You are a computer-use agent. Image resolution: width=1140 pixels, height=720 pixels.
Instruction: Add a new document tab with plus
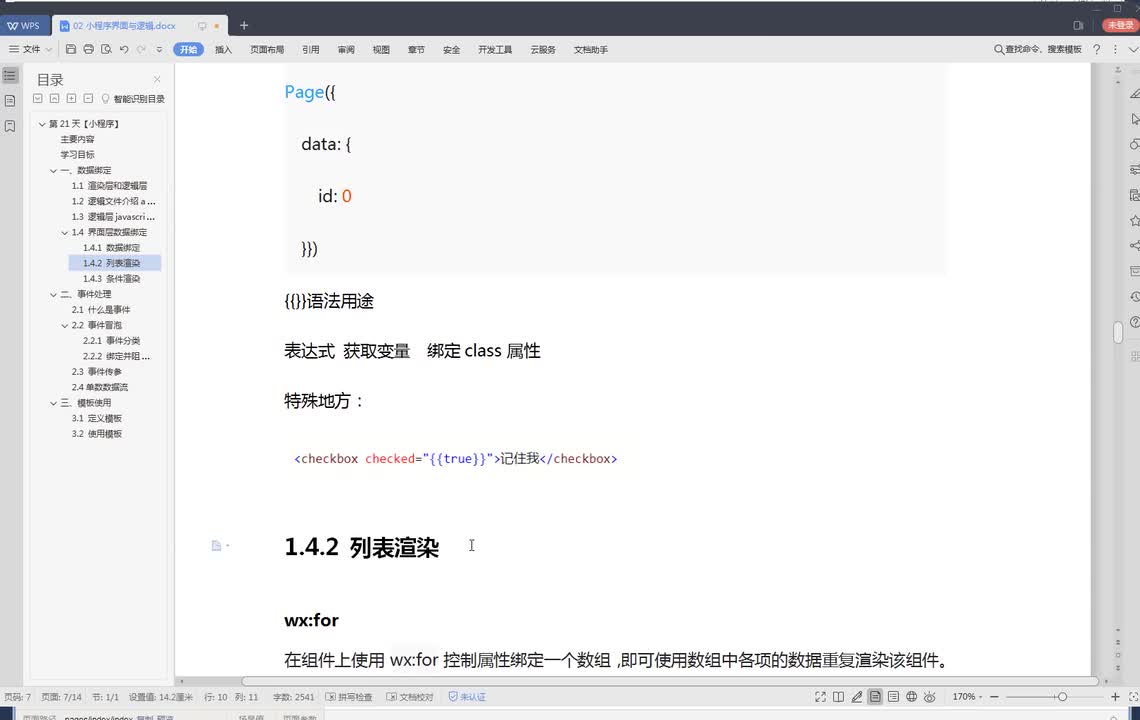244,25
